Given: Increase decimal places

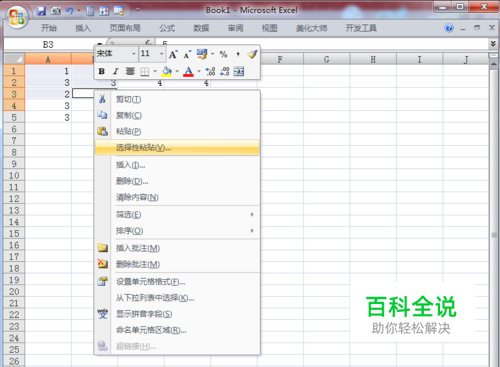Looking at the screenshot, I should tap(210, 71).
